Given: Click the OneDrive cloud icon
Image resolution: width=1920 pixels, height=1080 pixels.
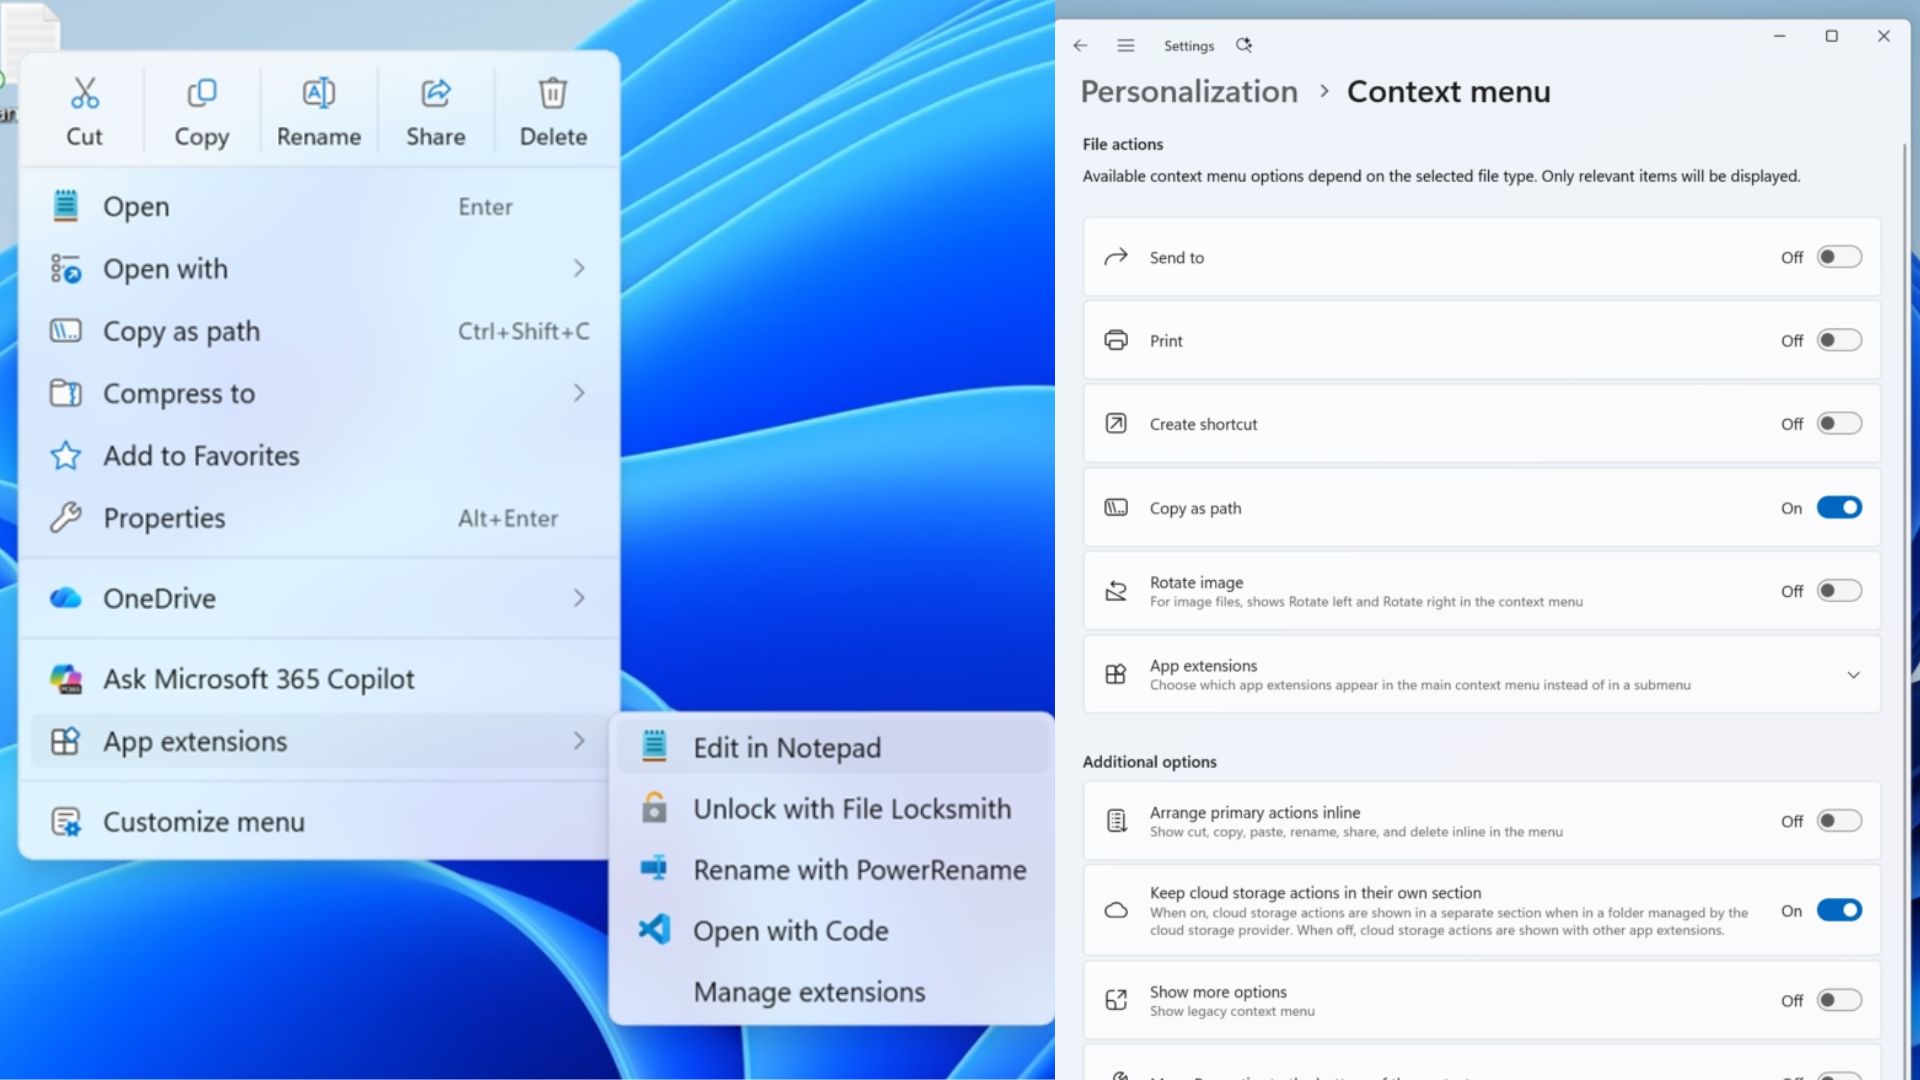Looking at the screenshot, I should click(66, 598).
